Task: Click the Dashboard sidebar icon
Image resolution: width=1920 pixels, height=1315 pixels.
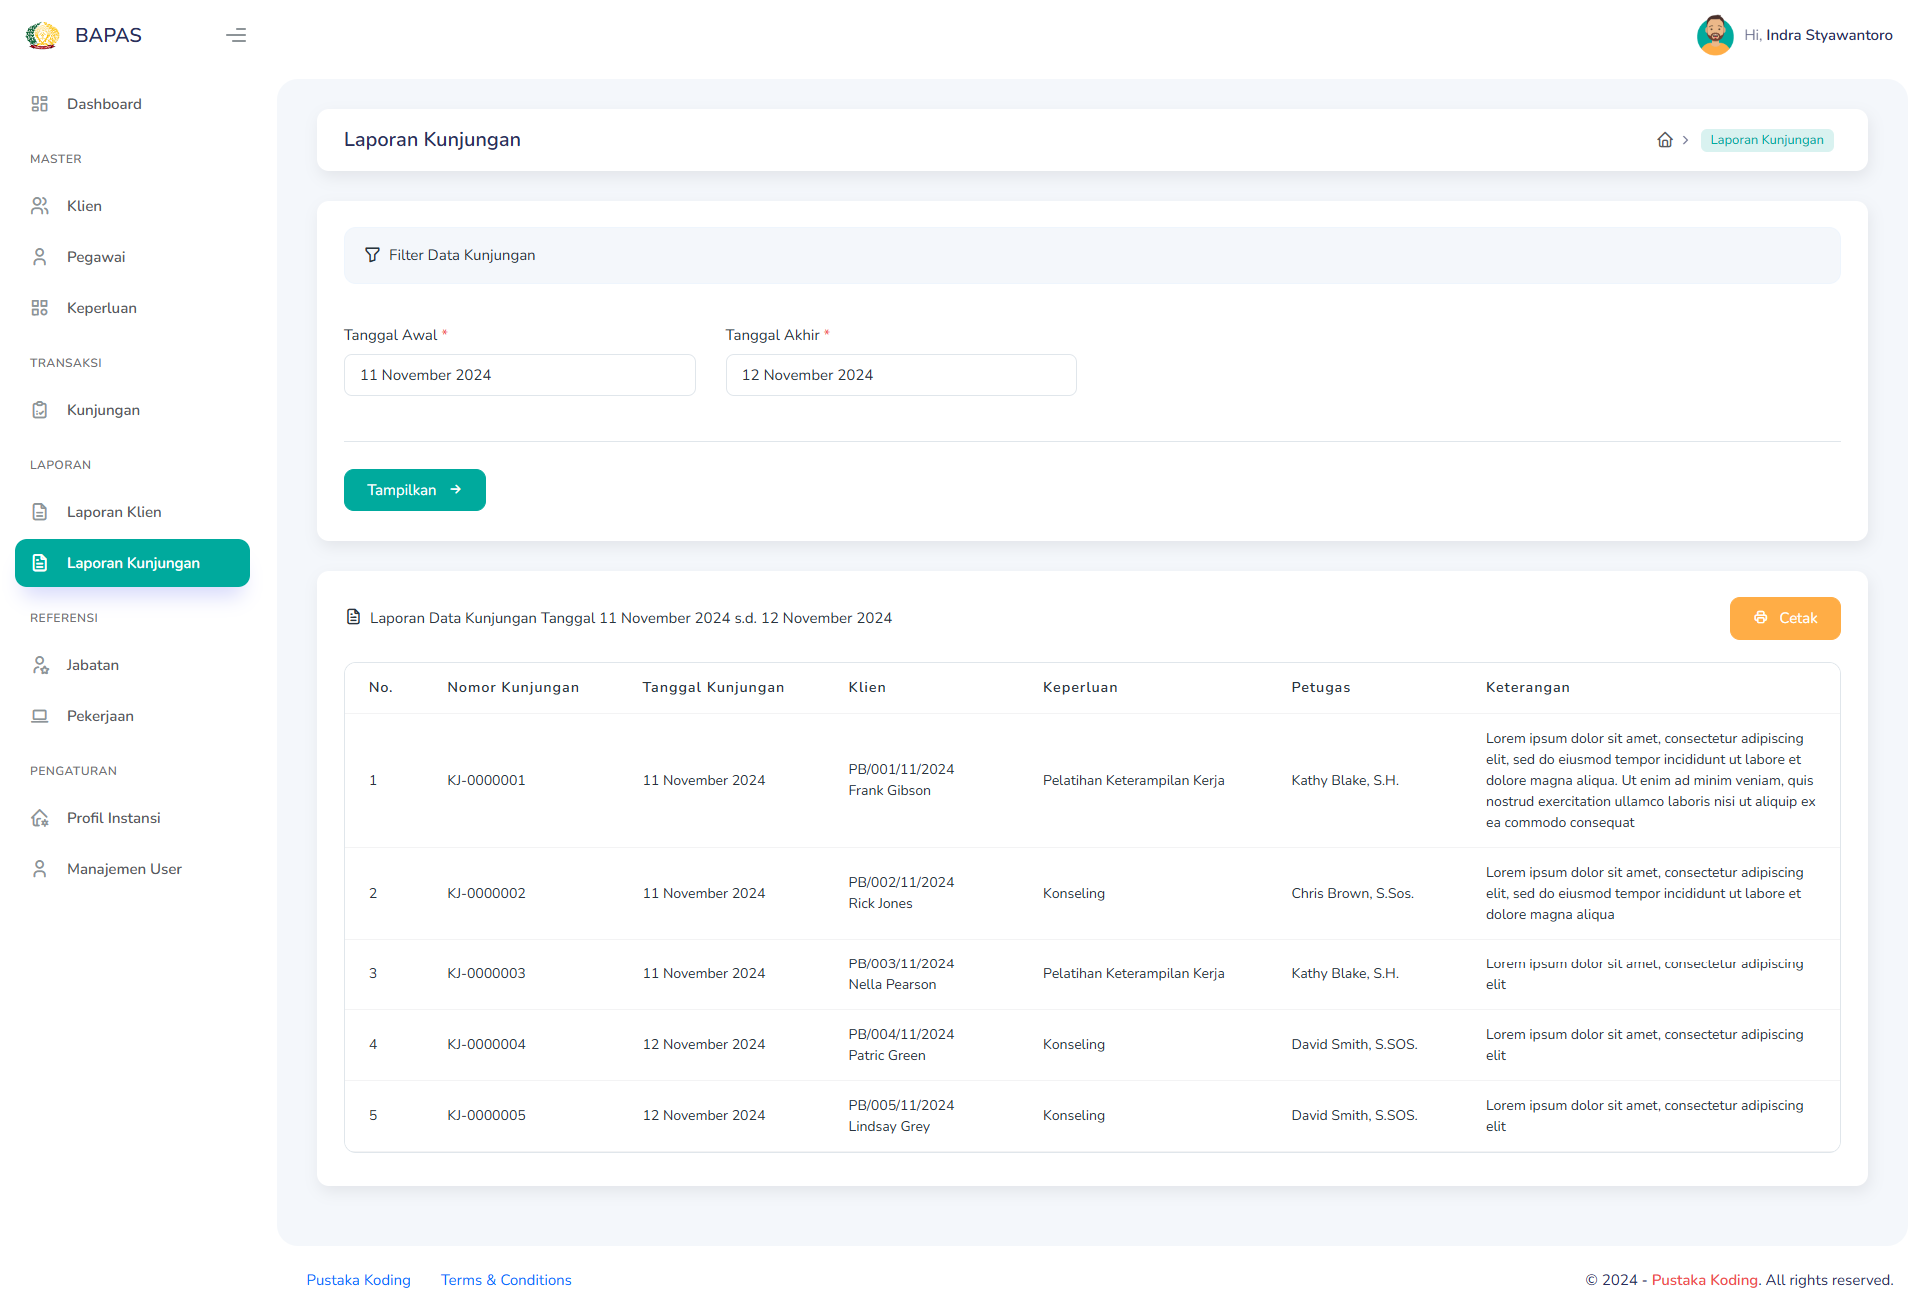Action: coord(41,104)
